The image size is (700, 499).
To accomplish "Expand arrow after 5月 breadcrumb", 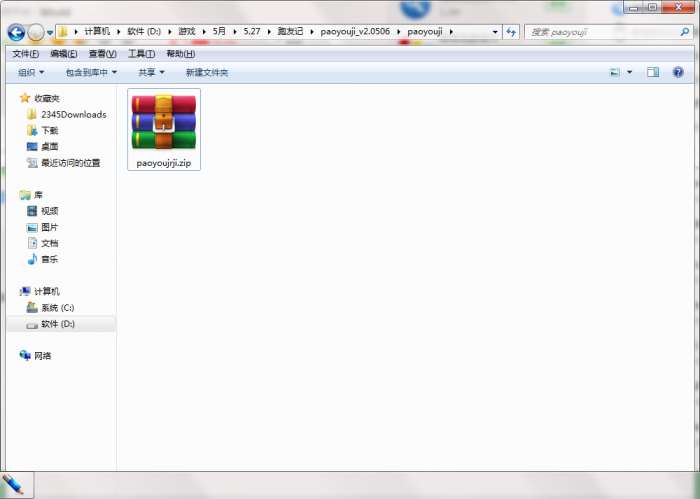I will 235,32.
